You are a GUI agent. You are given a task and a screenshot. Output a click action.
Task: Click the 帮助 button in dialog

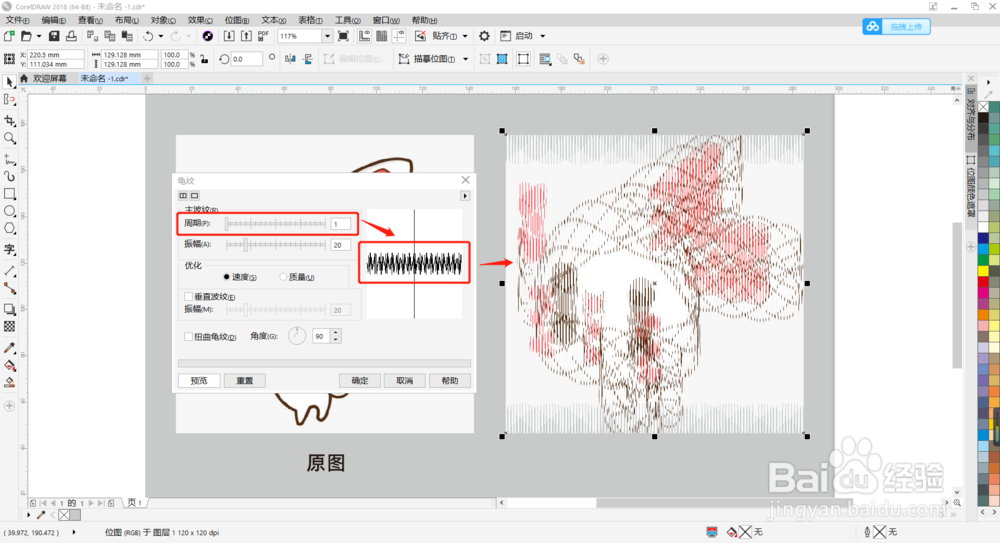450,381
